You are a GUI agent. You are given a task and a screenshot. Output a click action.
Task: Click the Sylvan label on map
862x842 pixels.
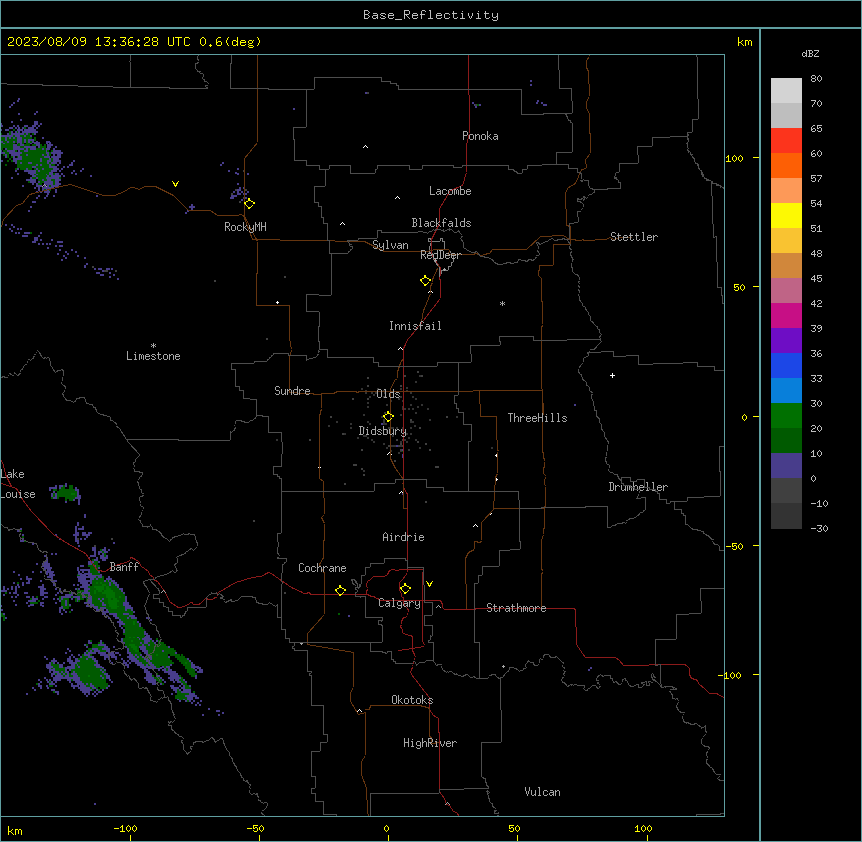(x=390, y=245)
